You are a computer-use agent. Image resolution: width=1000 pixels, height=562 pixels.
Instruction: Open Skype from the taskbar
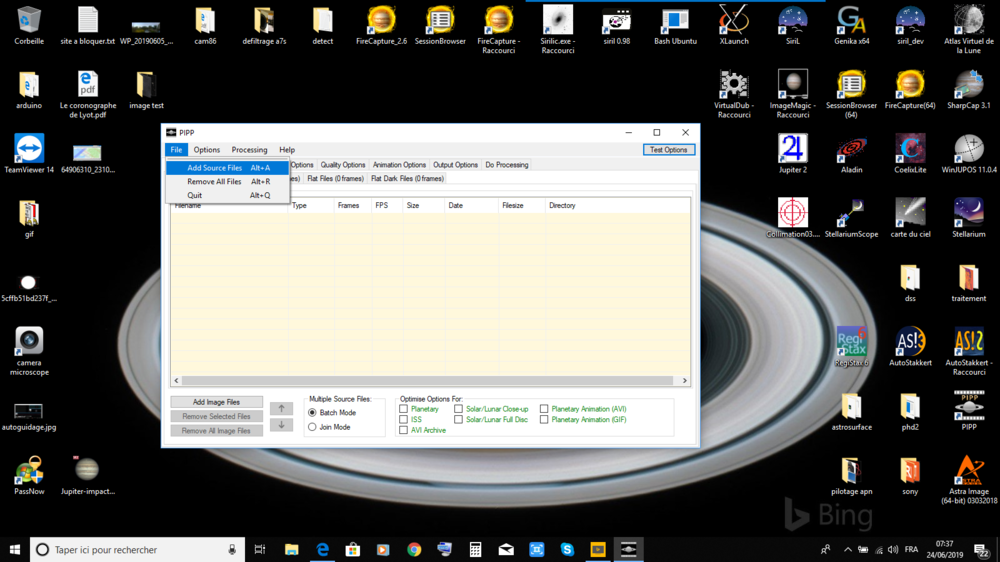click(567, 549)
